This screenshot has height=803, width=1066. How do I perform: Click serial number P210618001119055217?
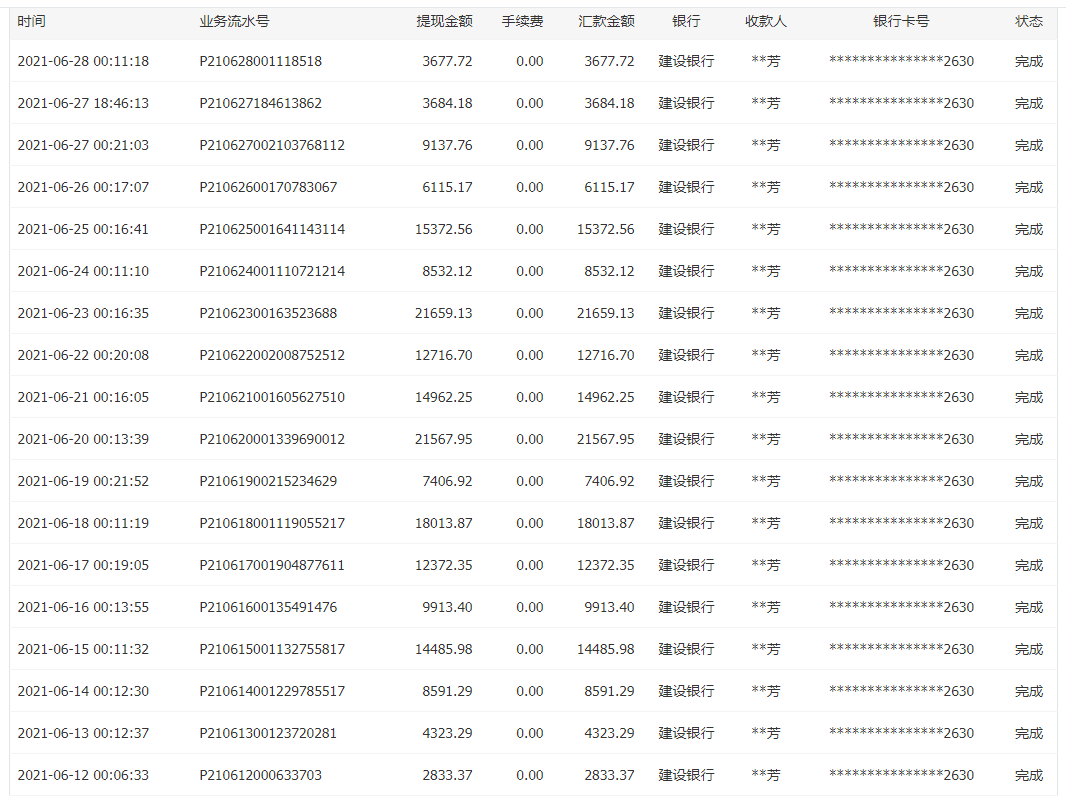coord(272,524)
